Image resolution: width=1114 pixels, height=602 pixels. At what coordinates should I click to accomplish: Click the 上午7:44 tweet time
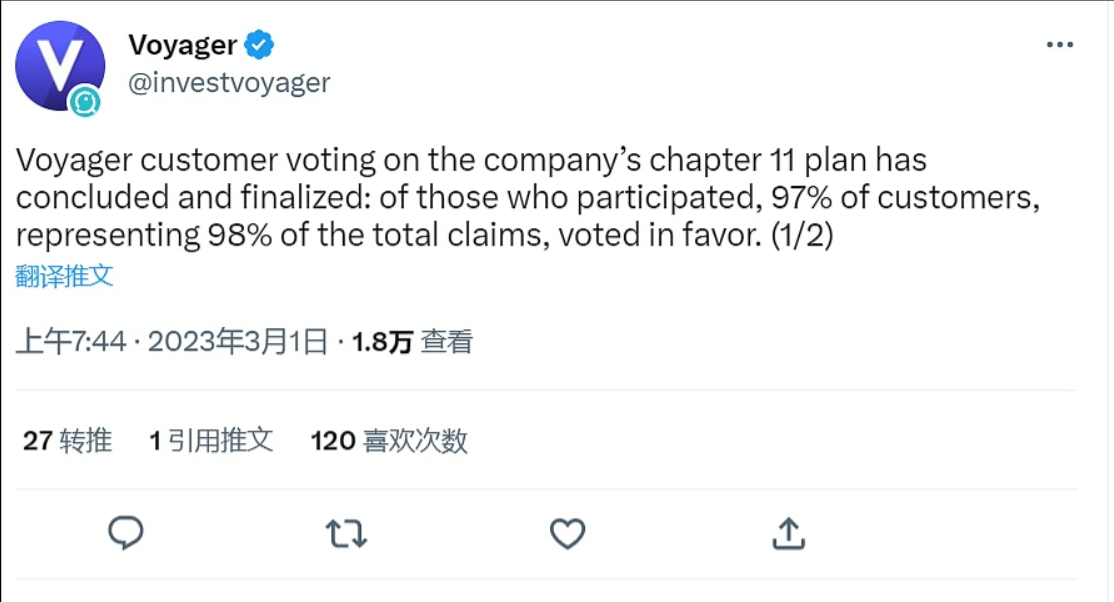click(x=71, y=342)
